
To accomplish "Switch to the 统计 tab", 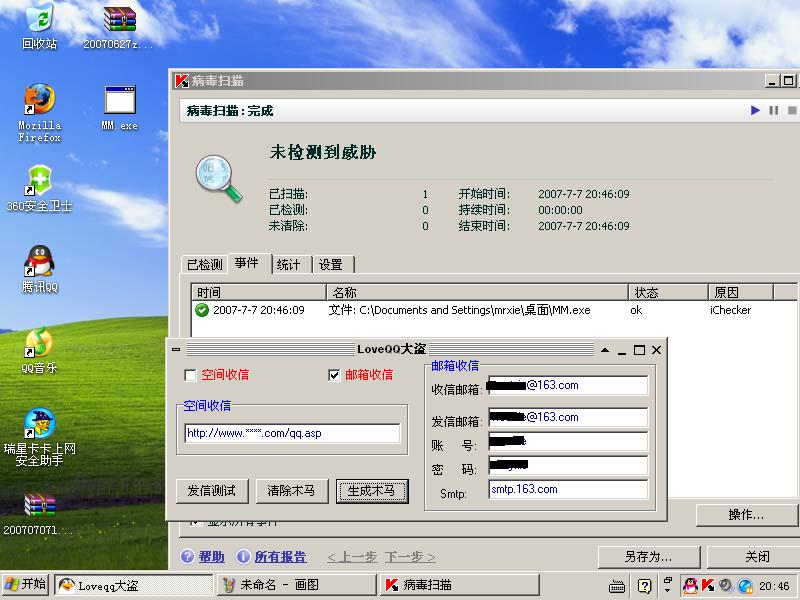I will (x=292, y=264).
